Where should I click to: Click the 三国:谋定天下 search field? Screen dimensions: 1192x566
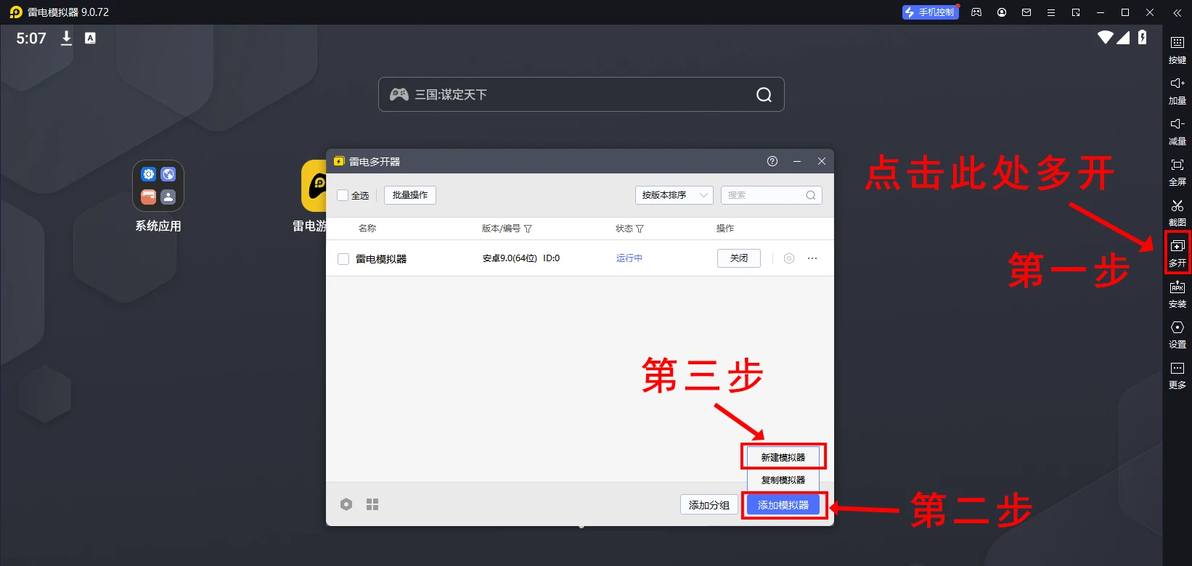point(581,95)
